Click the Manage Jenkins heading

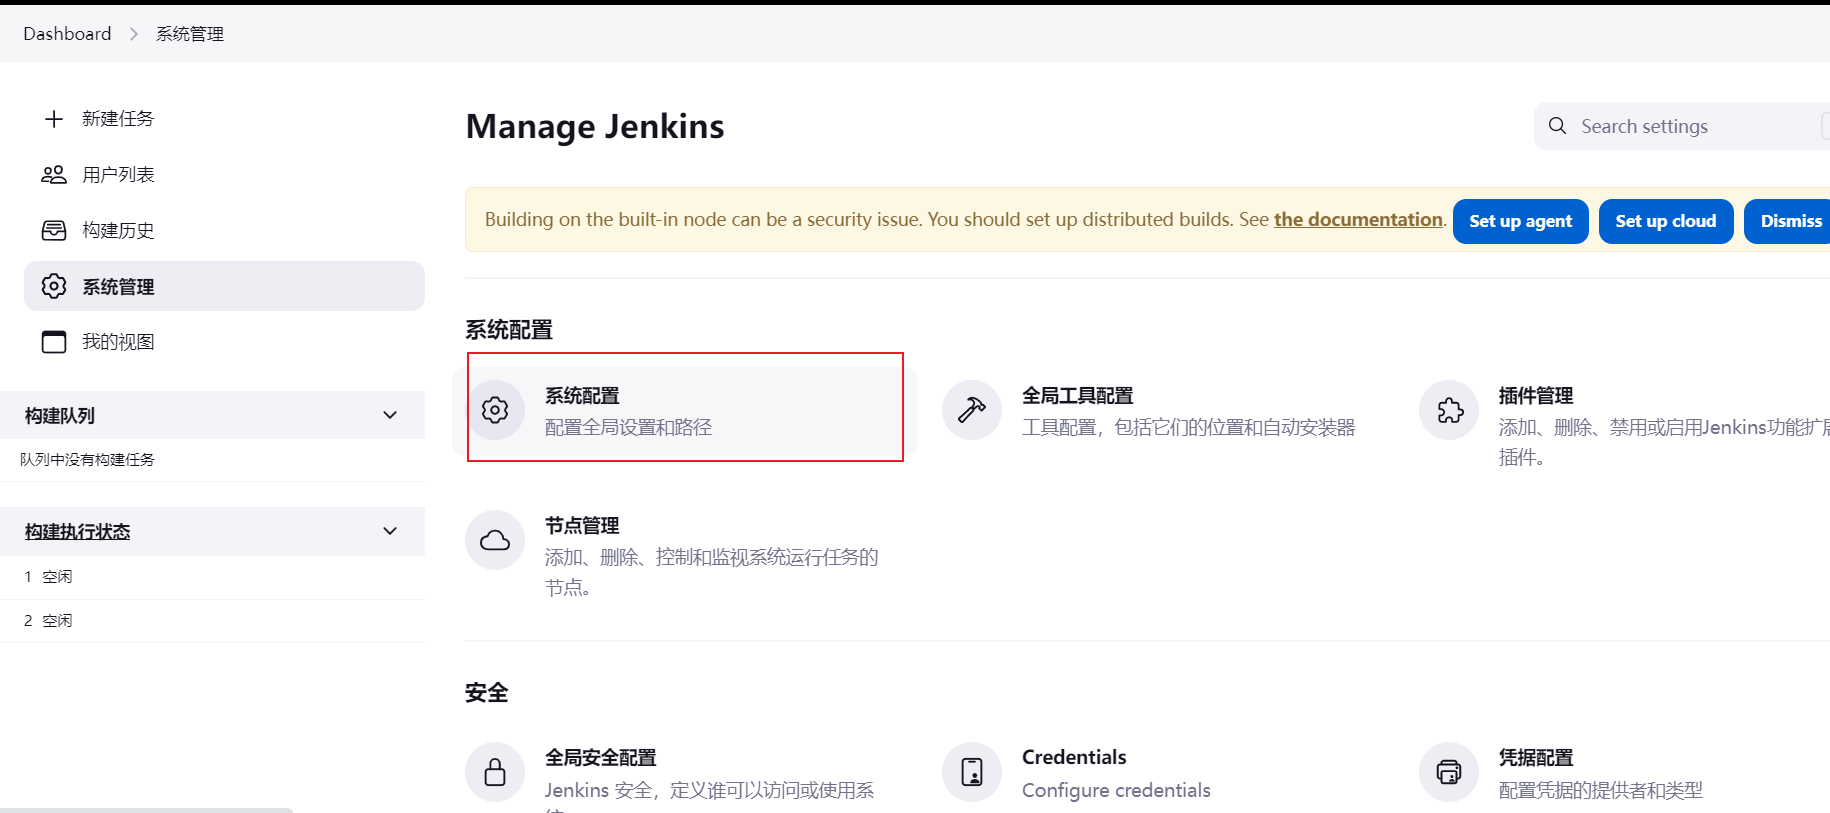point(595,126)
